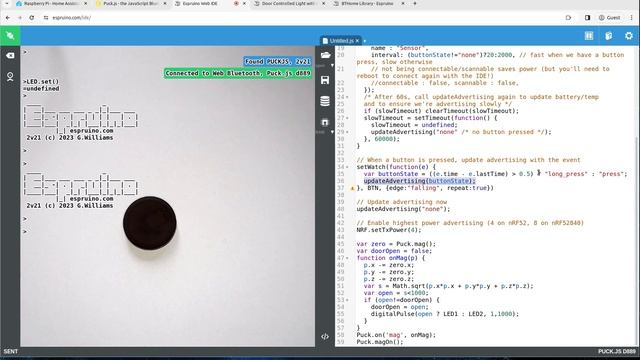Click the SENT status label
This screenshot has height=360, width=640.
click(x=11, y=351)
